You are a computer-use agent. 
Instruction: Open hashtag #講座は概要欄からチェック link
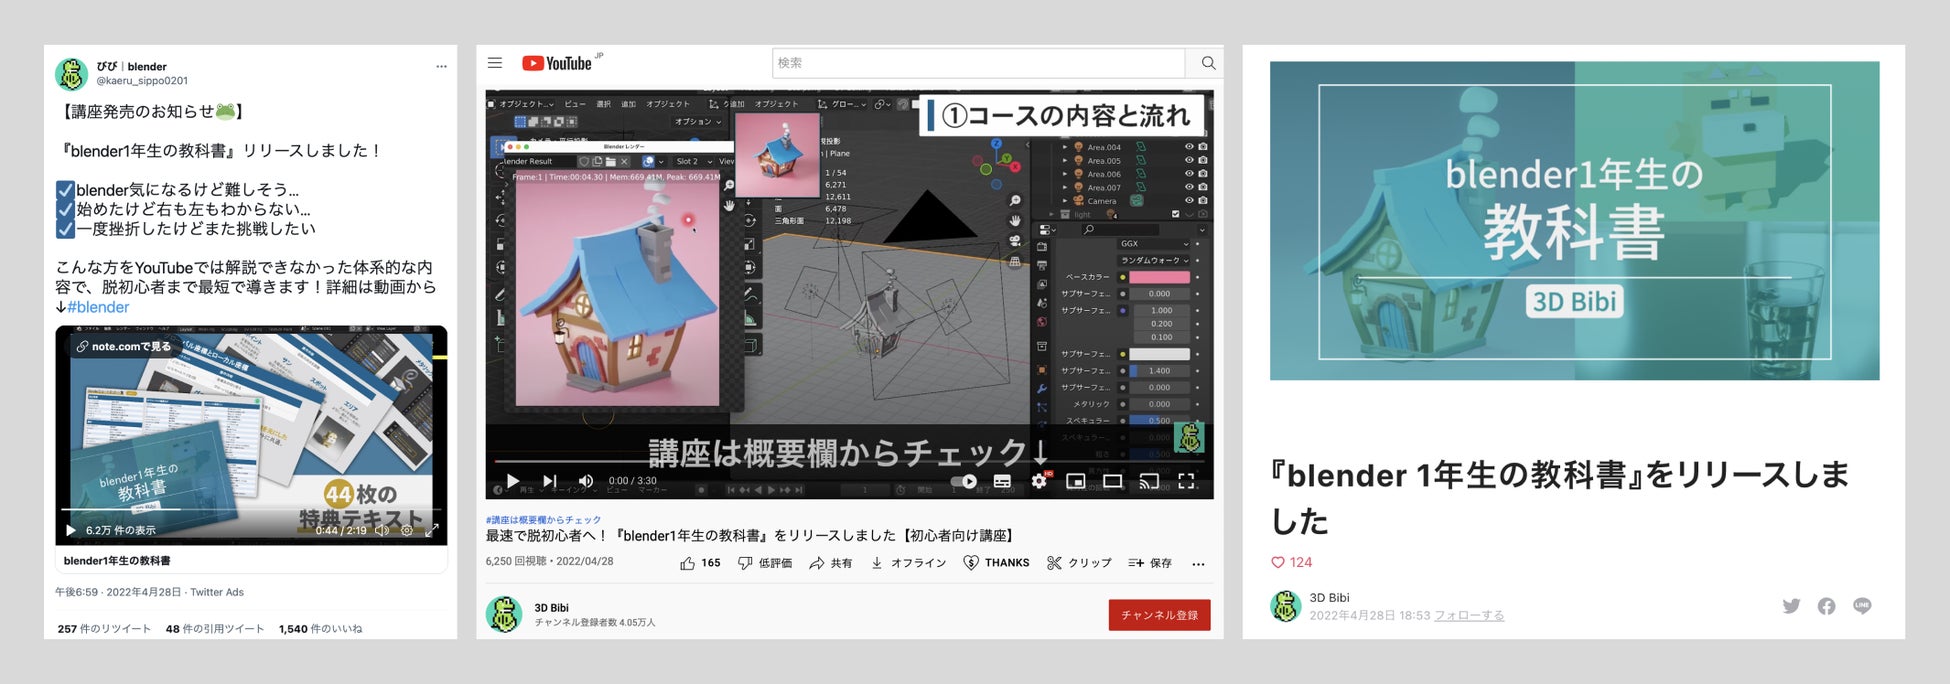[543, 520]
